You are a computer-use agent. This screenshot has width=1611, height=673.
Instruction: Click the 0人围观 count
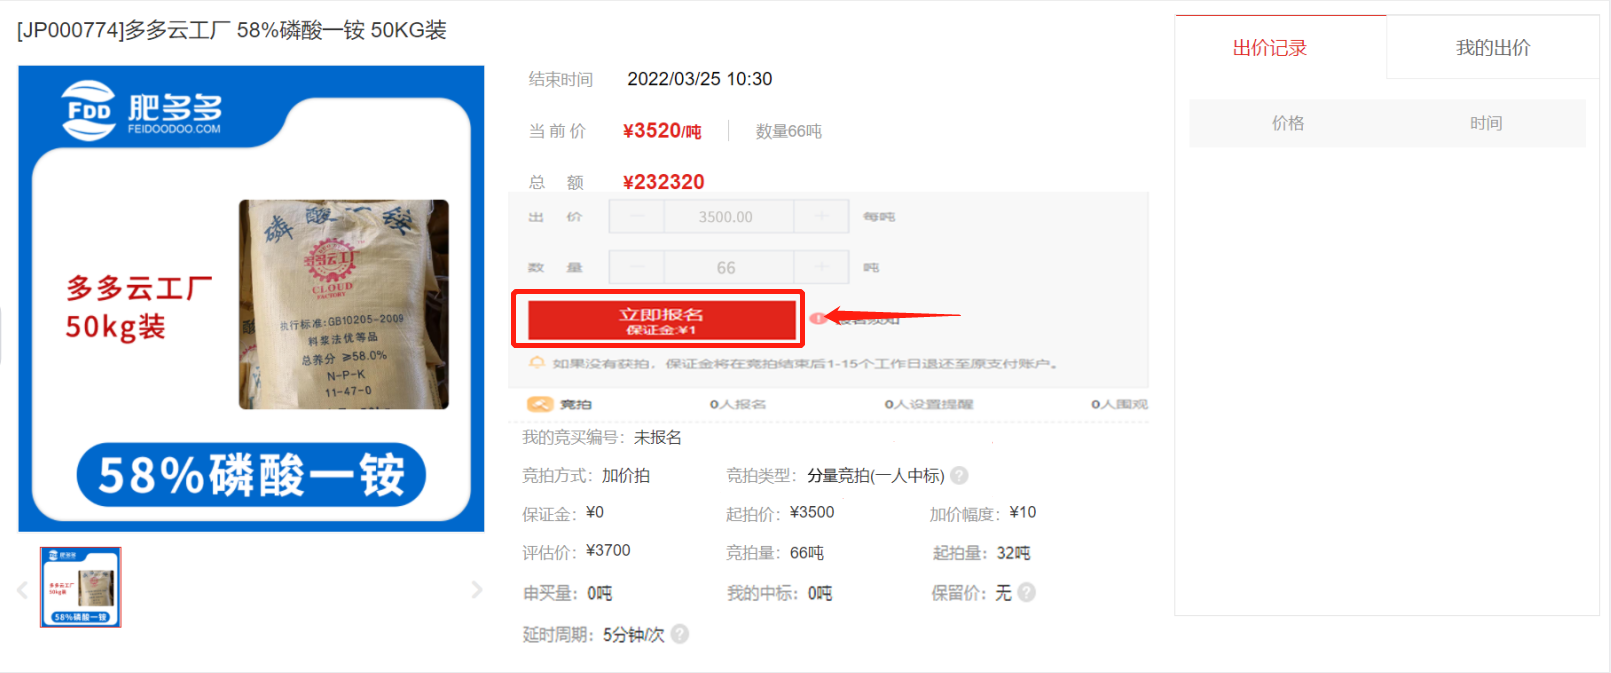pos(1119,404)
